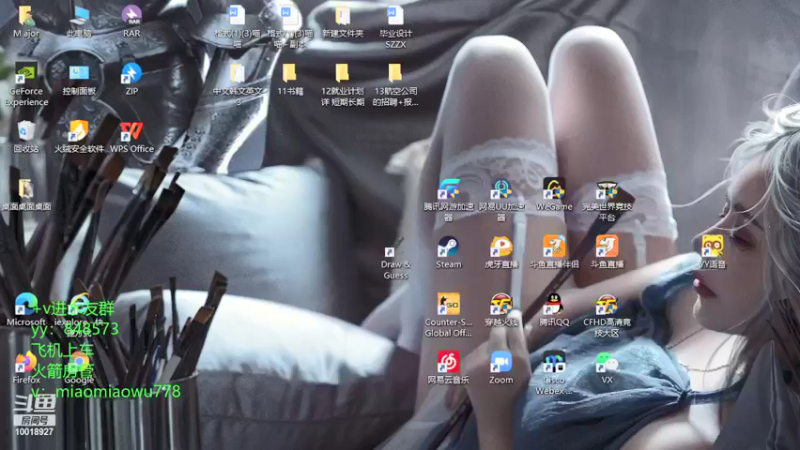Open the 桌面桌面桌面 desktop folder
Screen dimensions: 800x450
coord(26,194)
